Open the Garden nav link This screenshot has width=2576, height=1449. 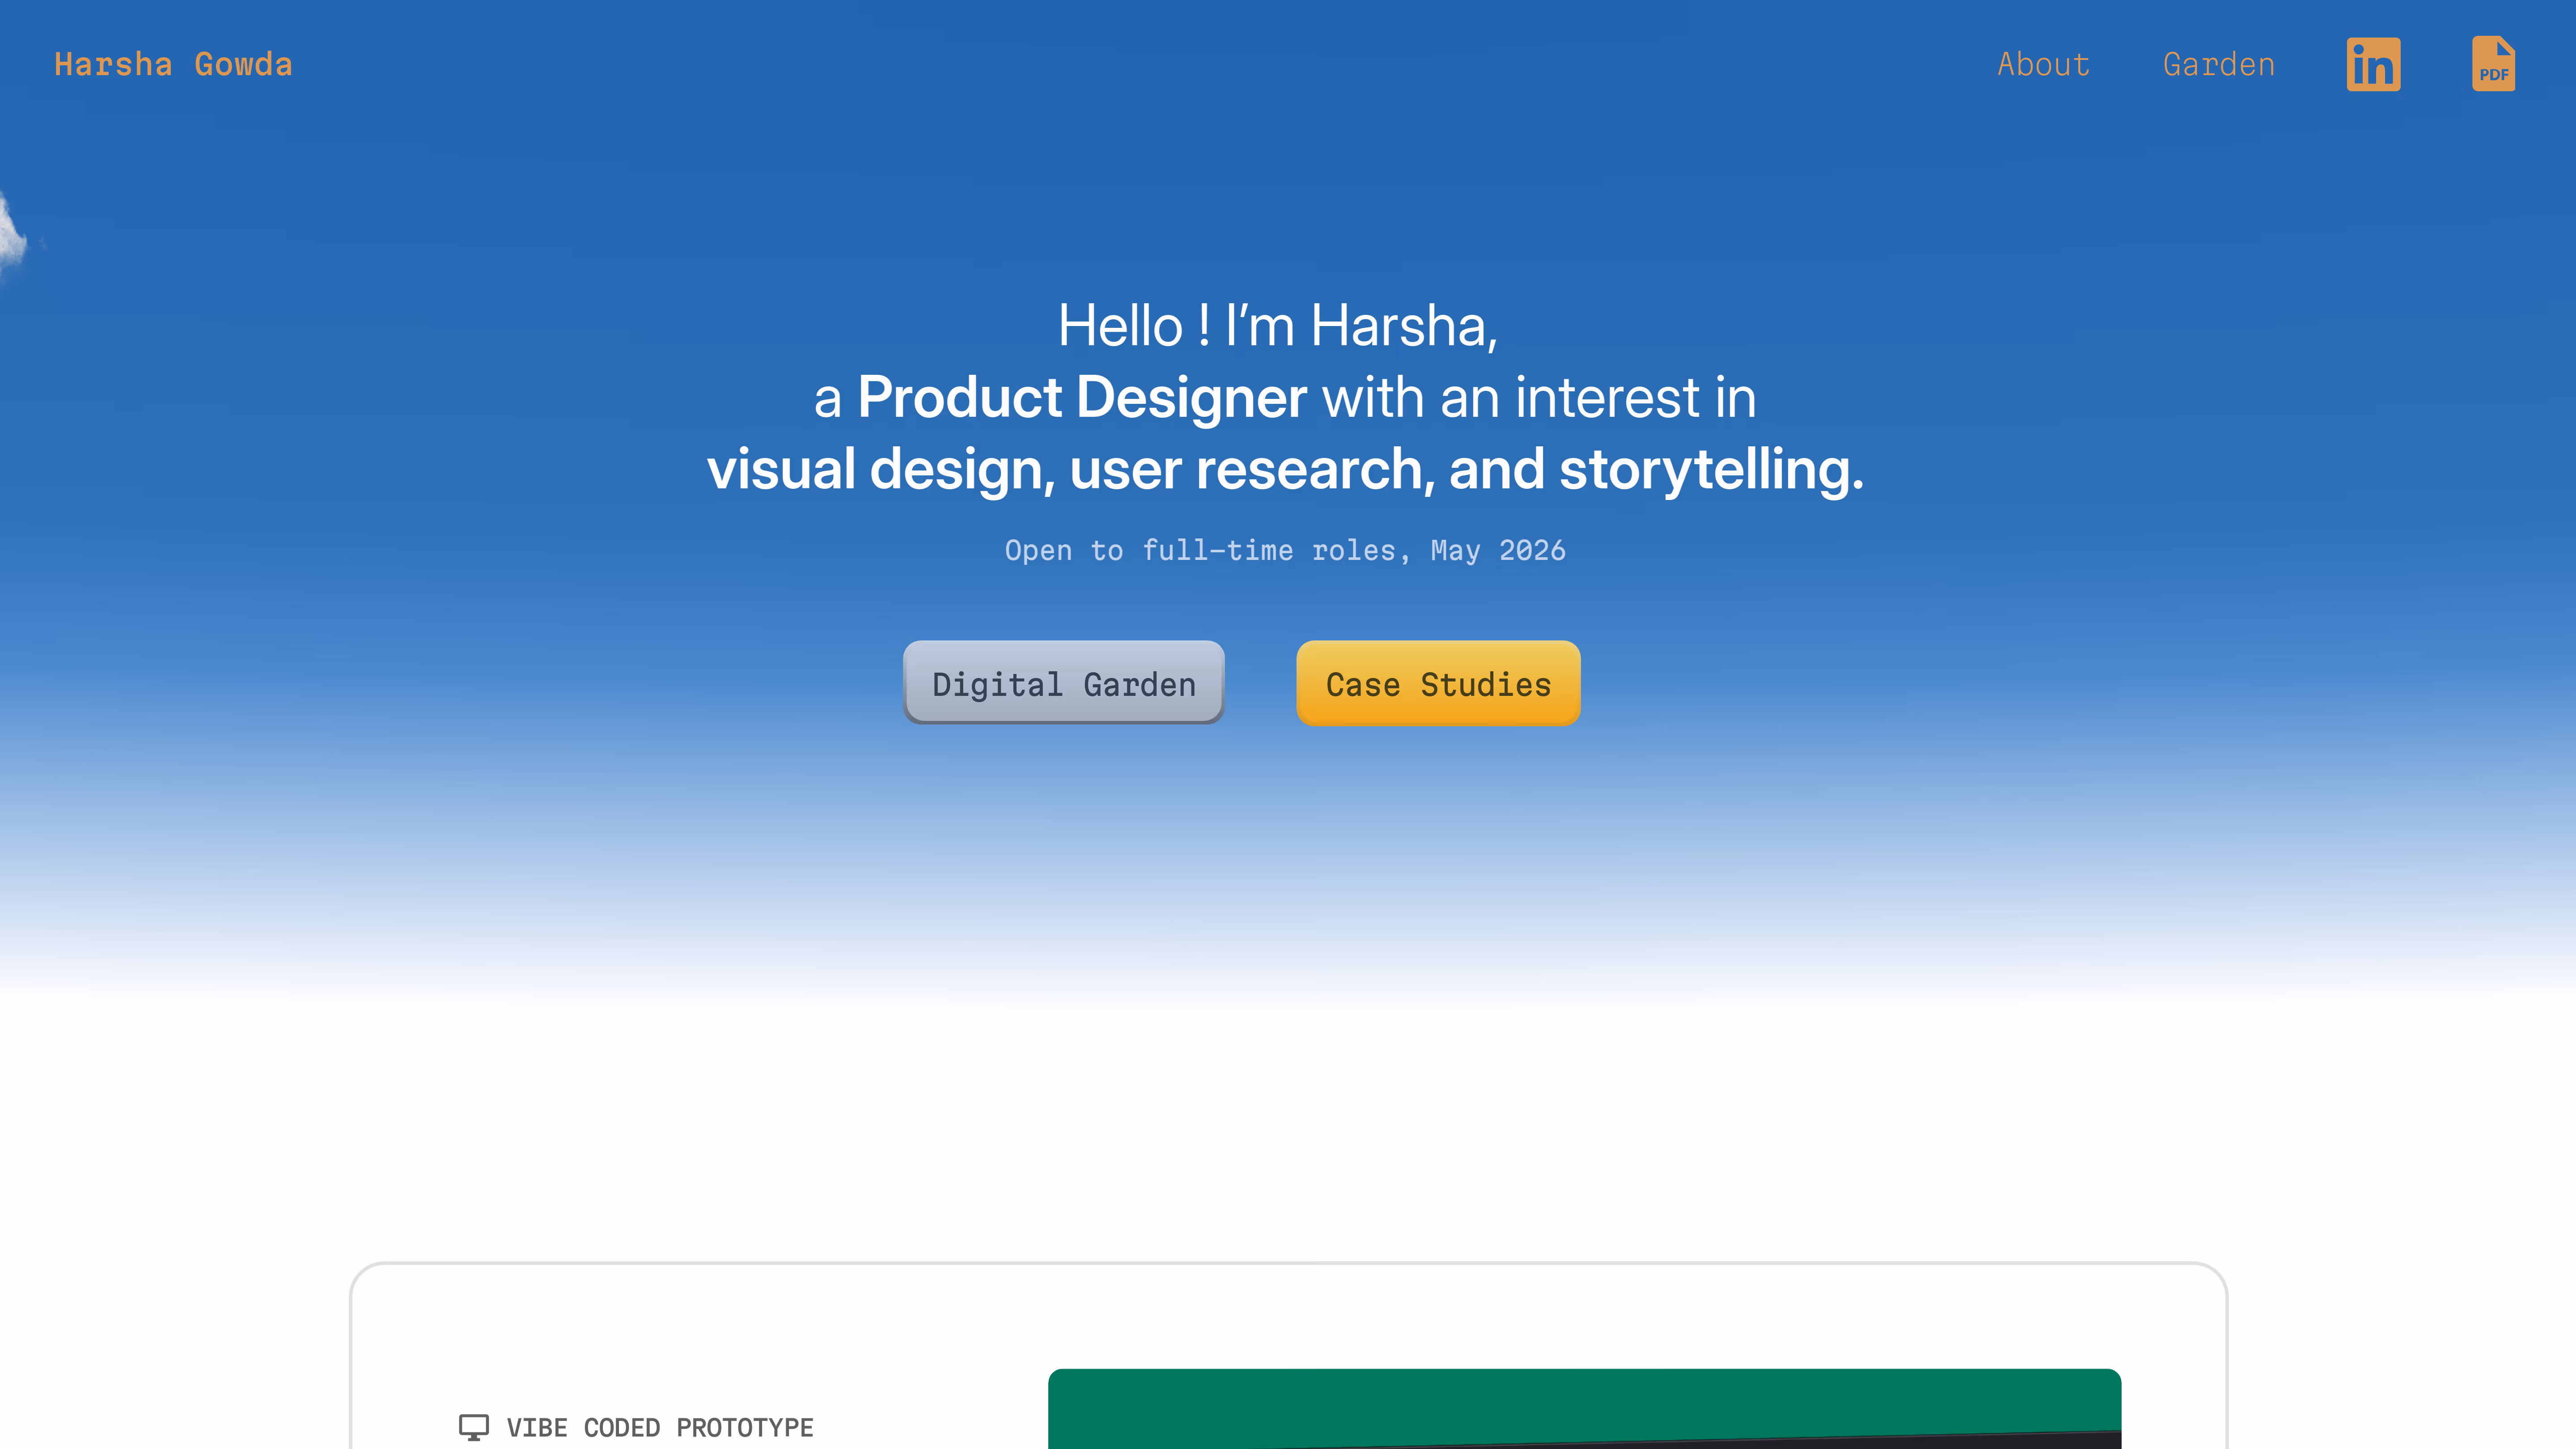(2218, 65)
